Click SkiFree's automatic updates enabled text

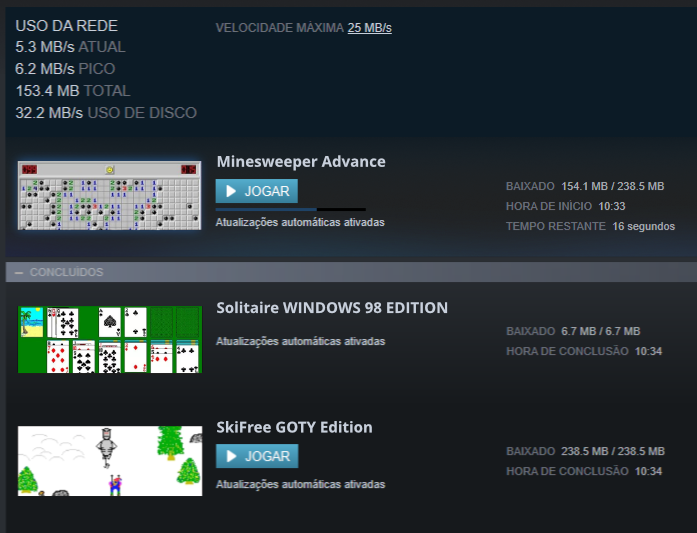coord(300,484)
